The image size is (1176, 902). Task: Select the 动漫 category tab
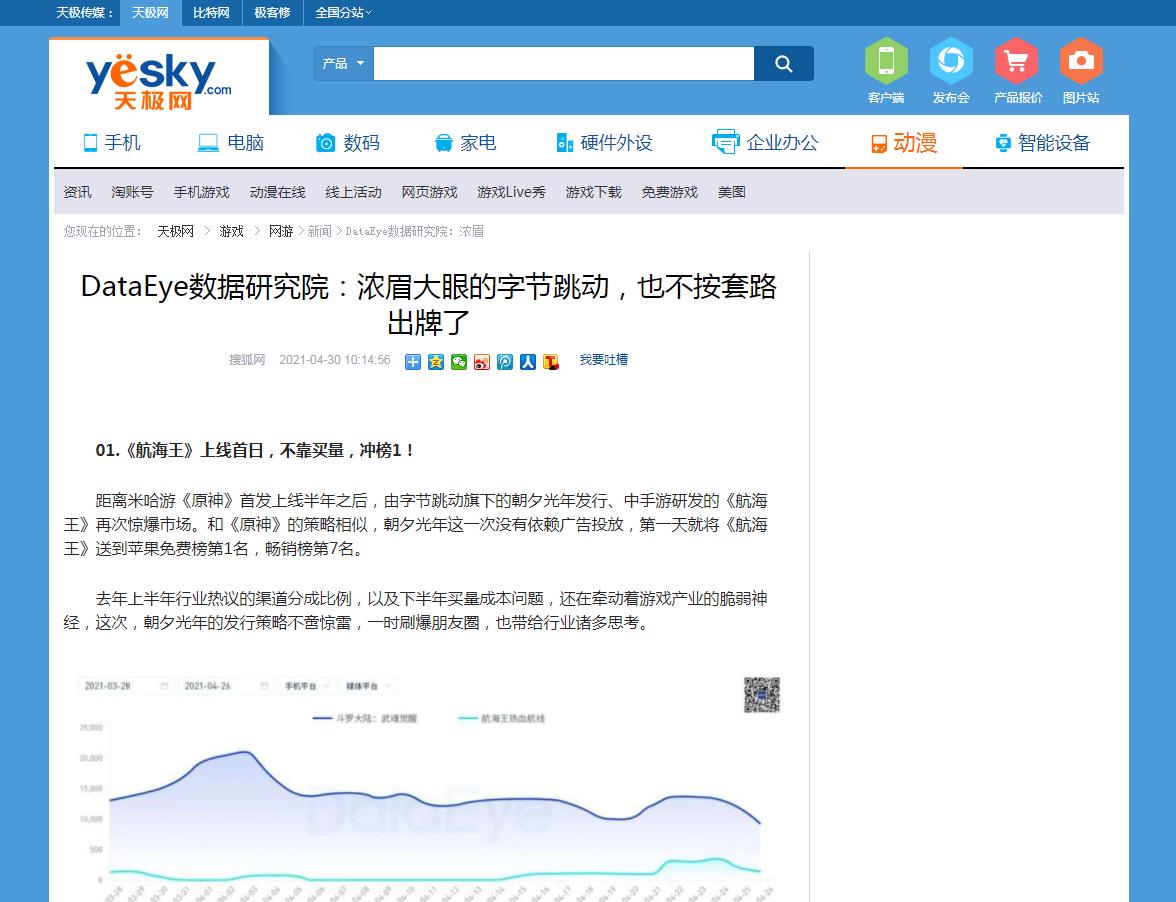tap(904, 142)
